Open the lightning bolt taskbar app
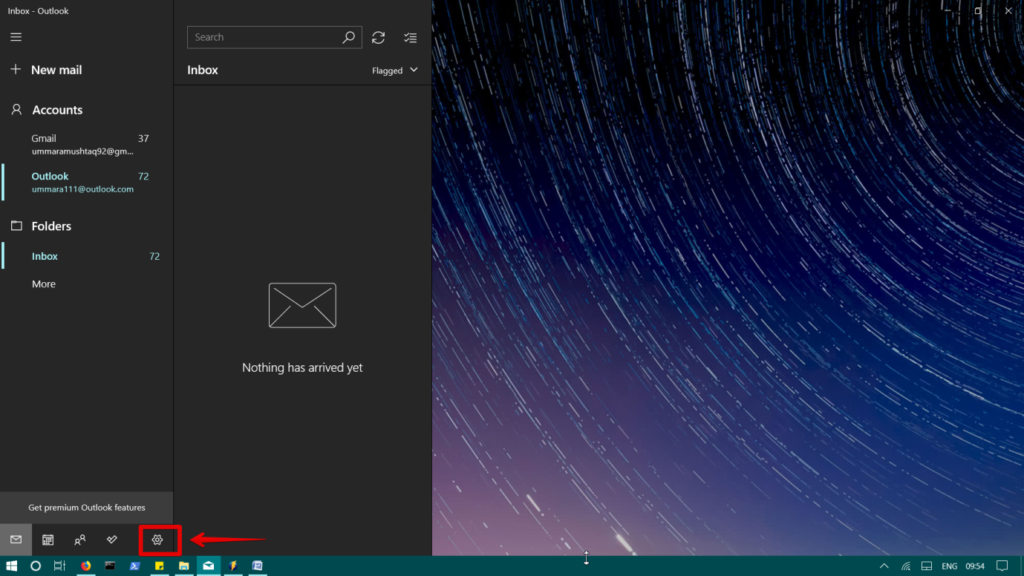This screenshot has width=1024, height=576. 233,566
